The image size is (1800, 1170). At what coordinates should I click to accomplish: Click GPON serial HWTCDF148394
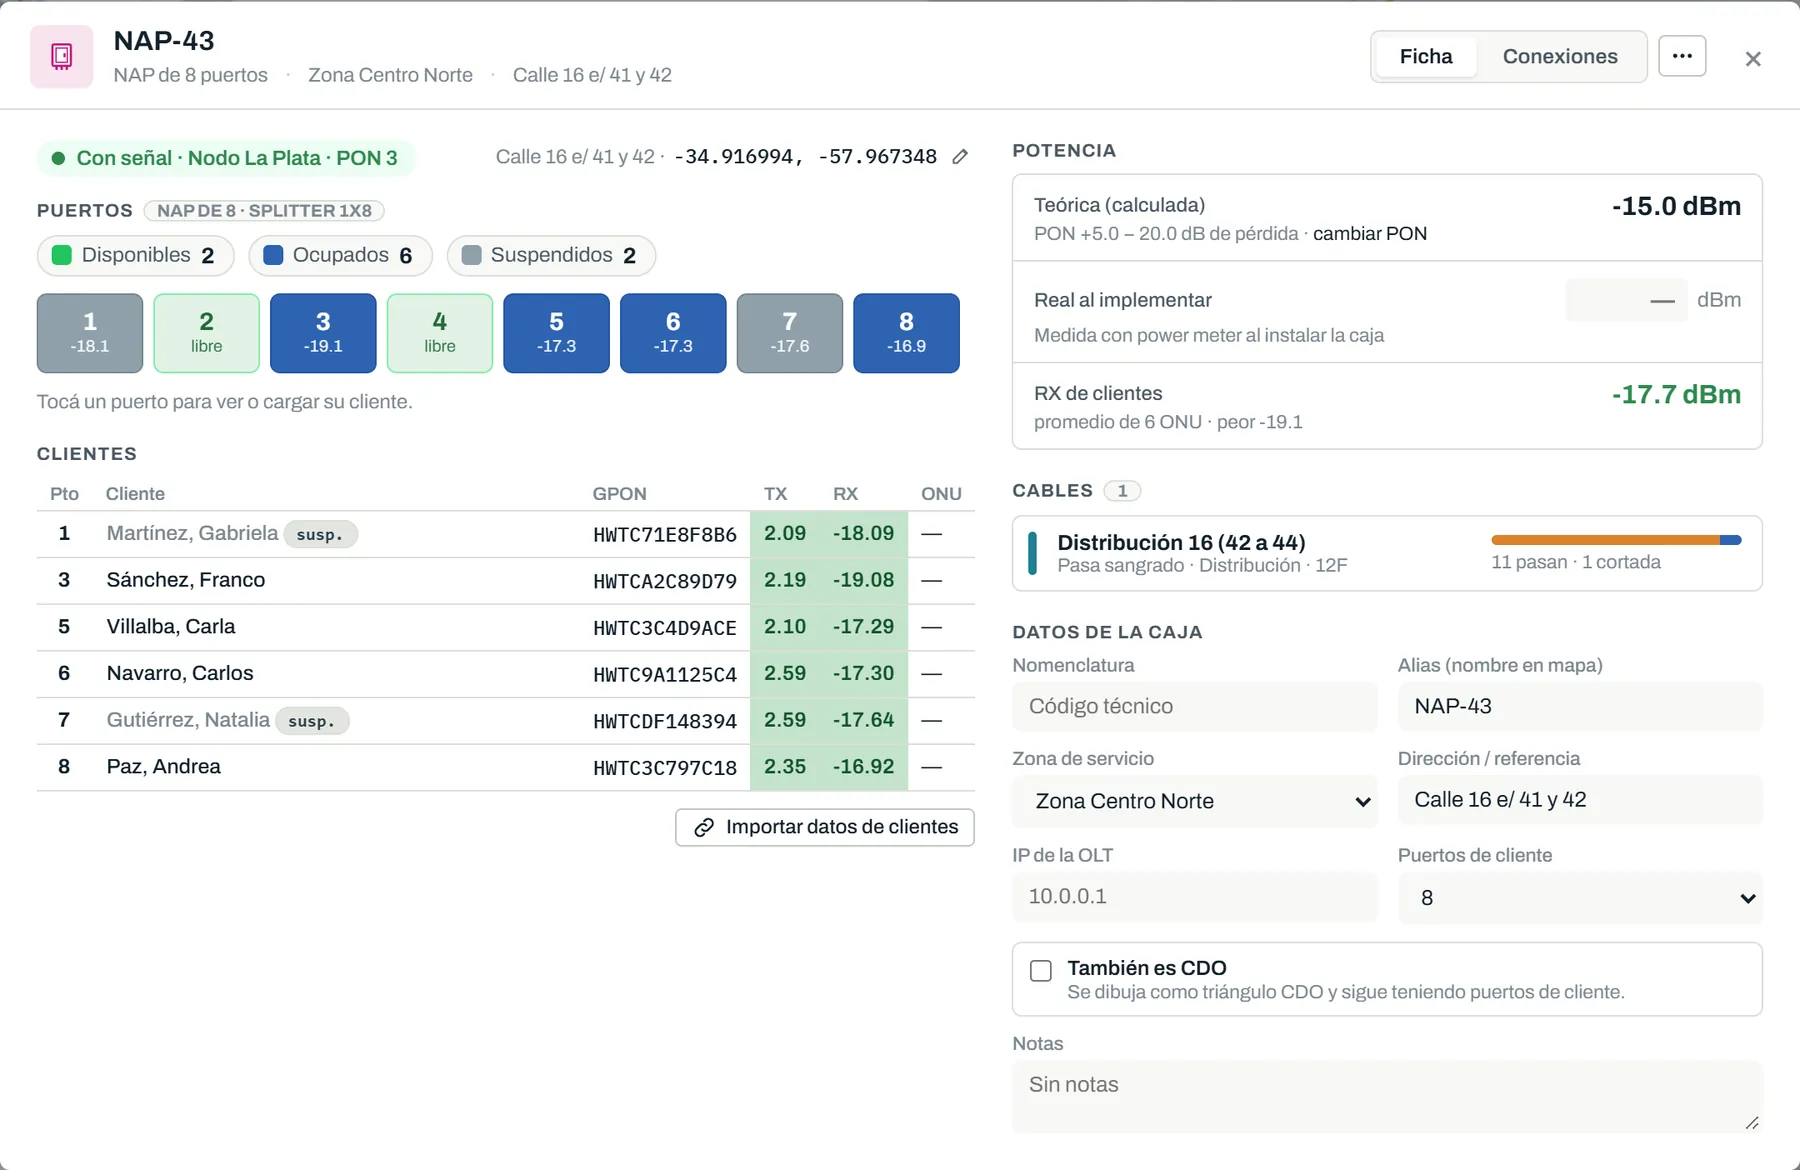click(665, 722)
